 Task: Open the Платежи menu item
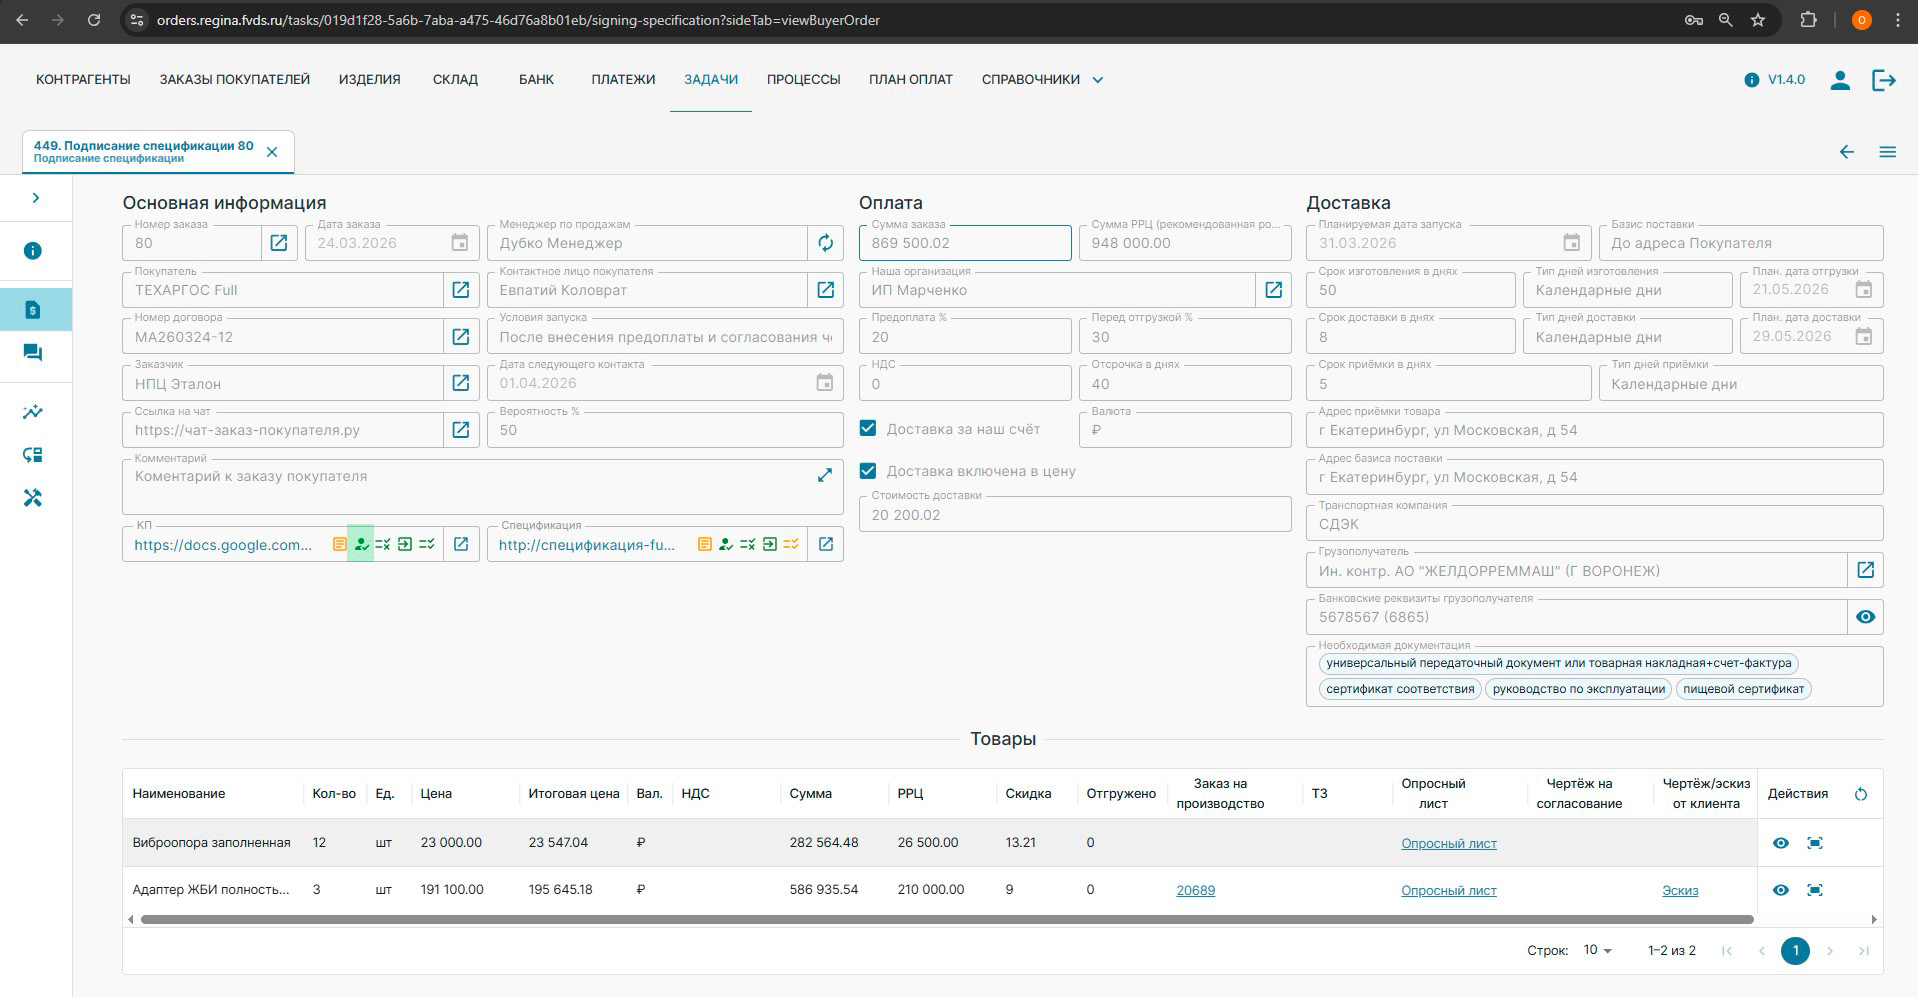pos(623,79)
